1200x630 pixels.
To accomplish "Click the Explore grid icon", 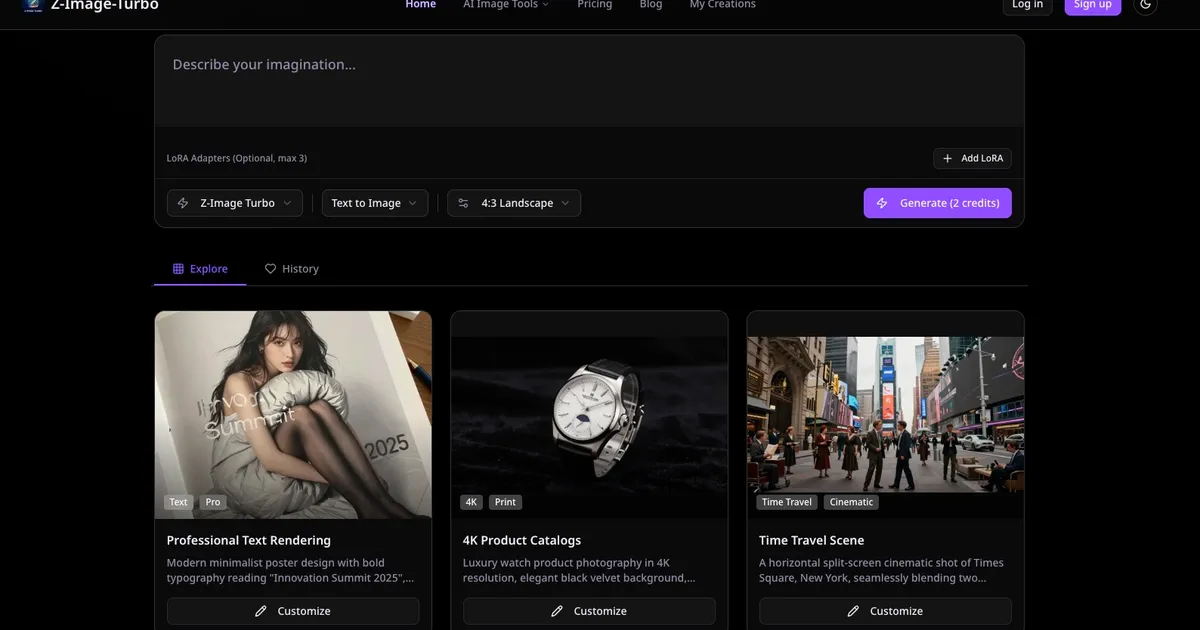I will pos(178,269).
